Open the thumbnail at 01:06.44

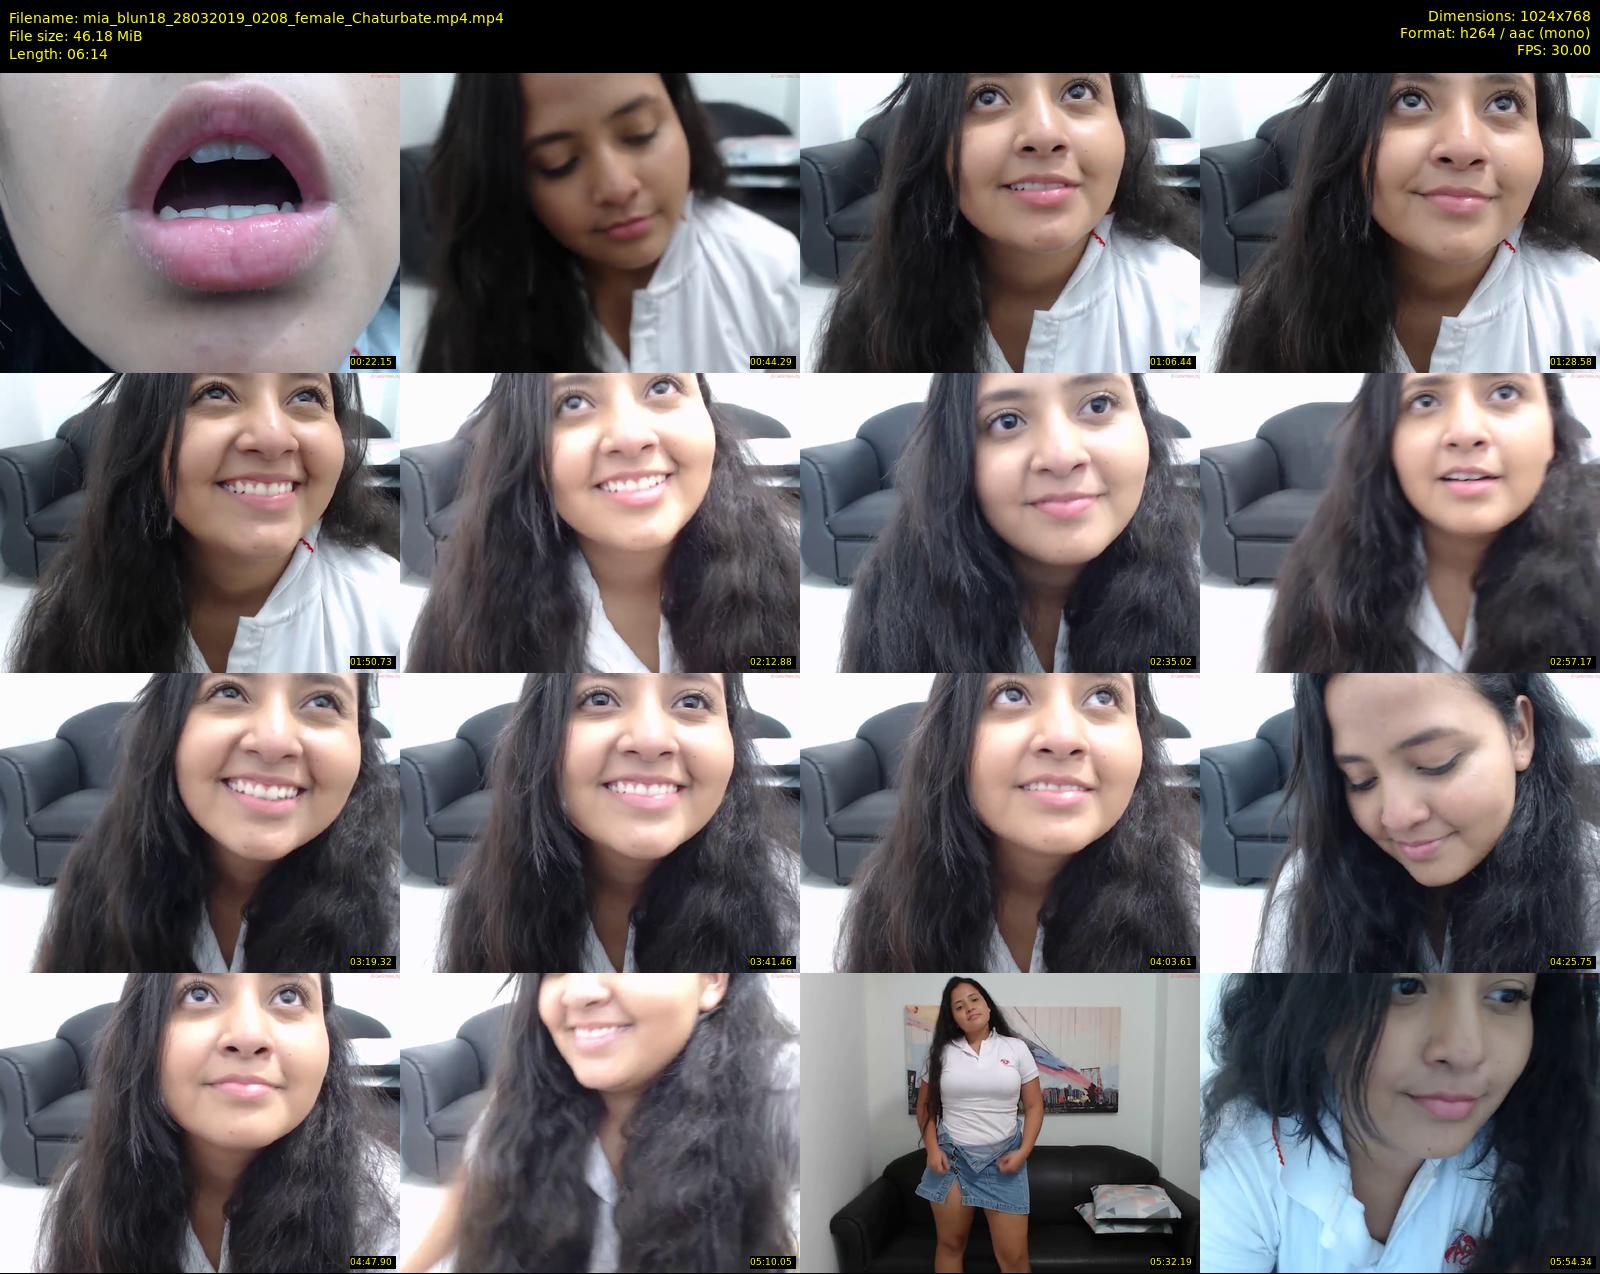(x=1000, y=222)
